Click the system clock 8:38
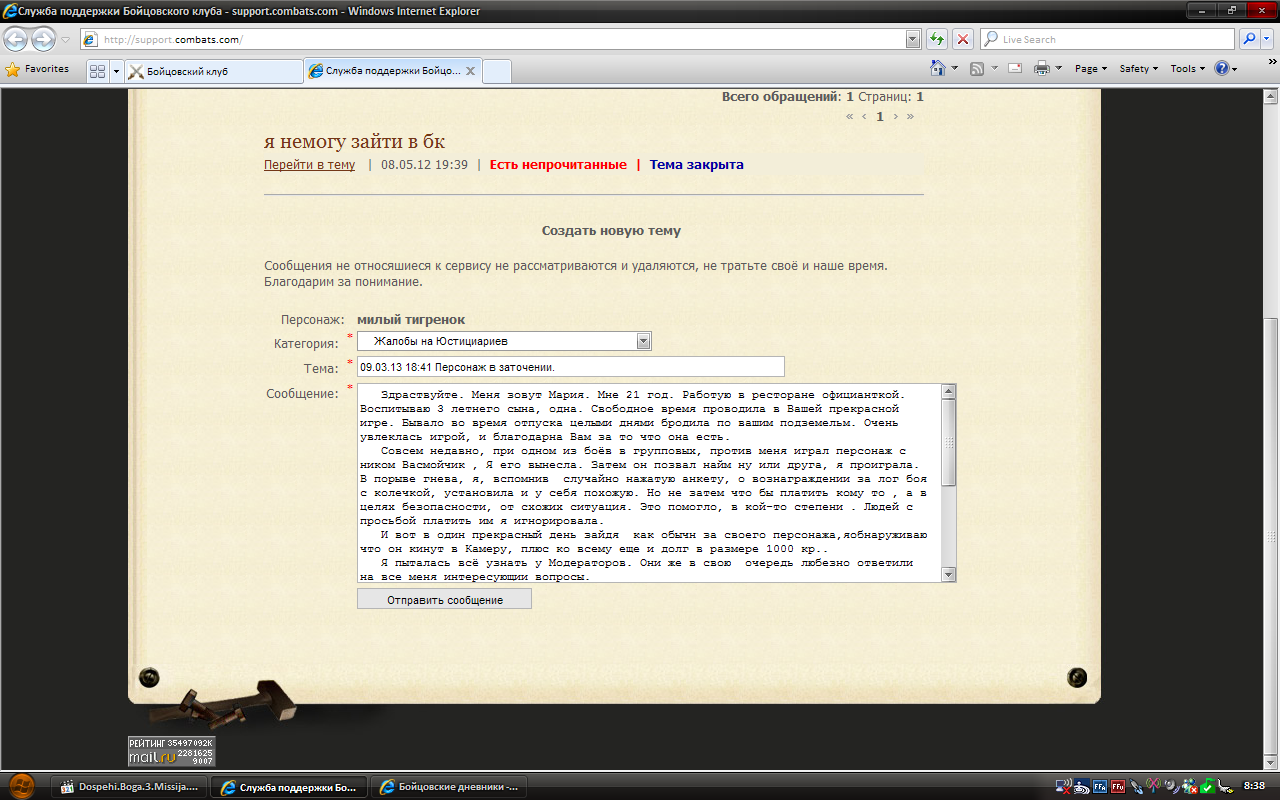This screenshot has width=1280, height=800. click(x=1254, y=786)
